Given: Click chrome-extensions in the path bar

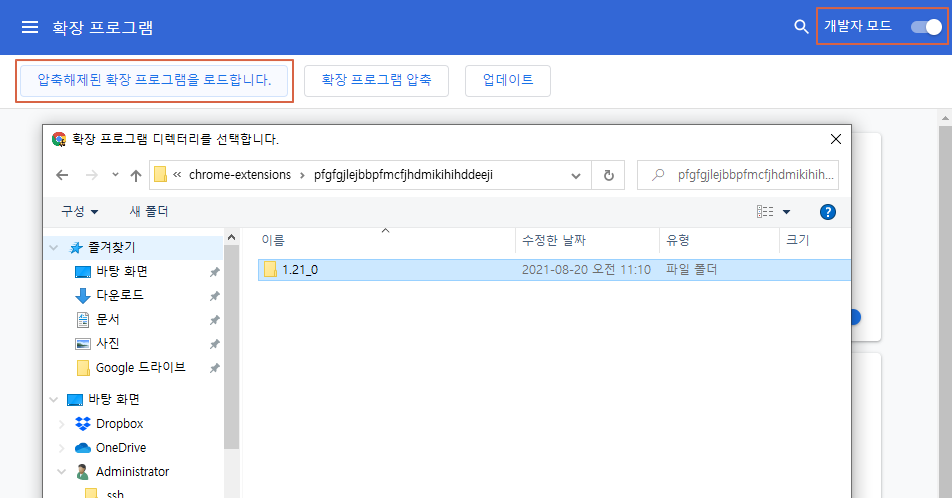Looking at the screenshot, I should click(240, 175).
